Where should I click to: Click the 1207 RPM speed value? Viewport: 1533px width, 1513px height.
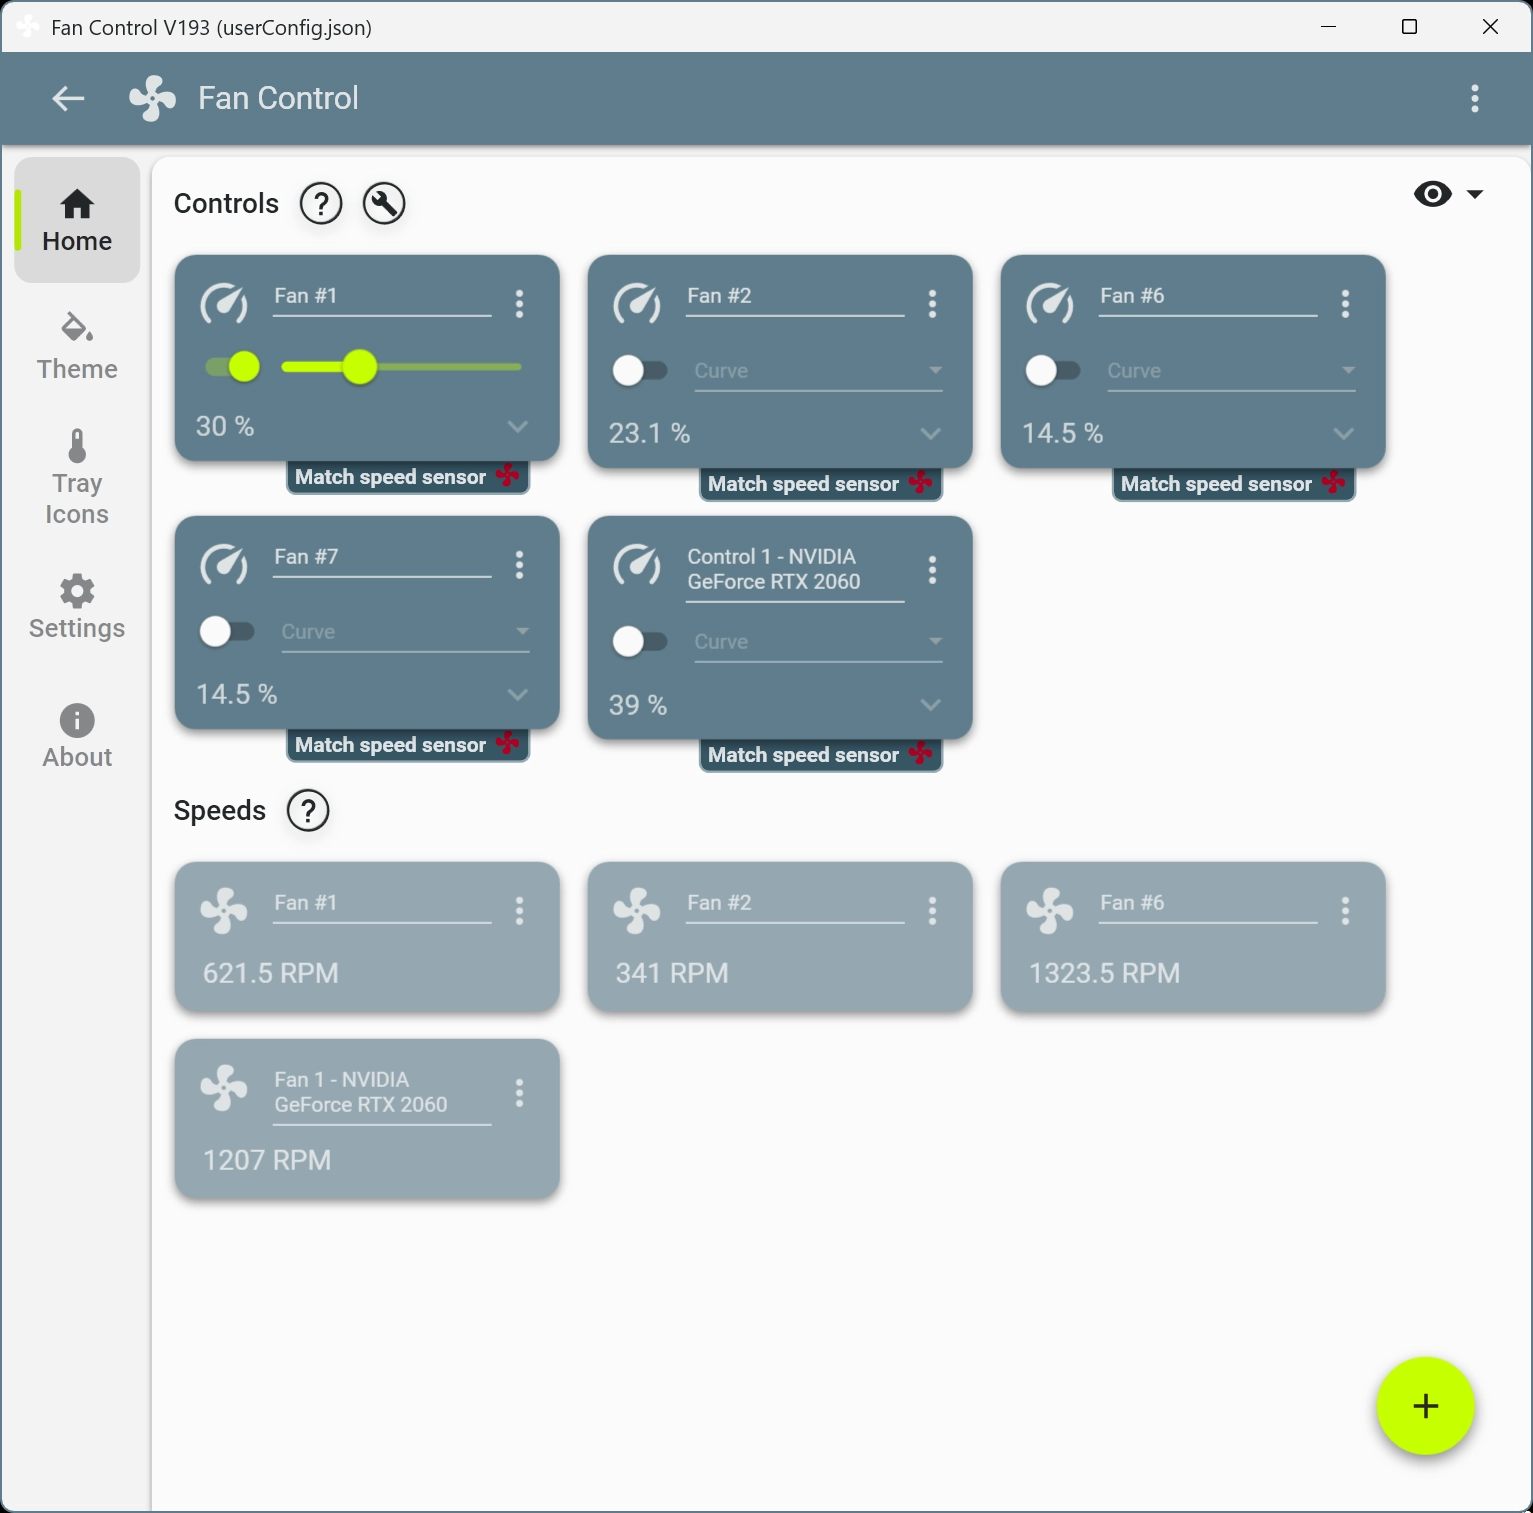tap(267, 1160)
